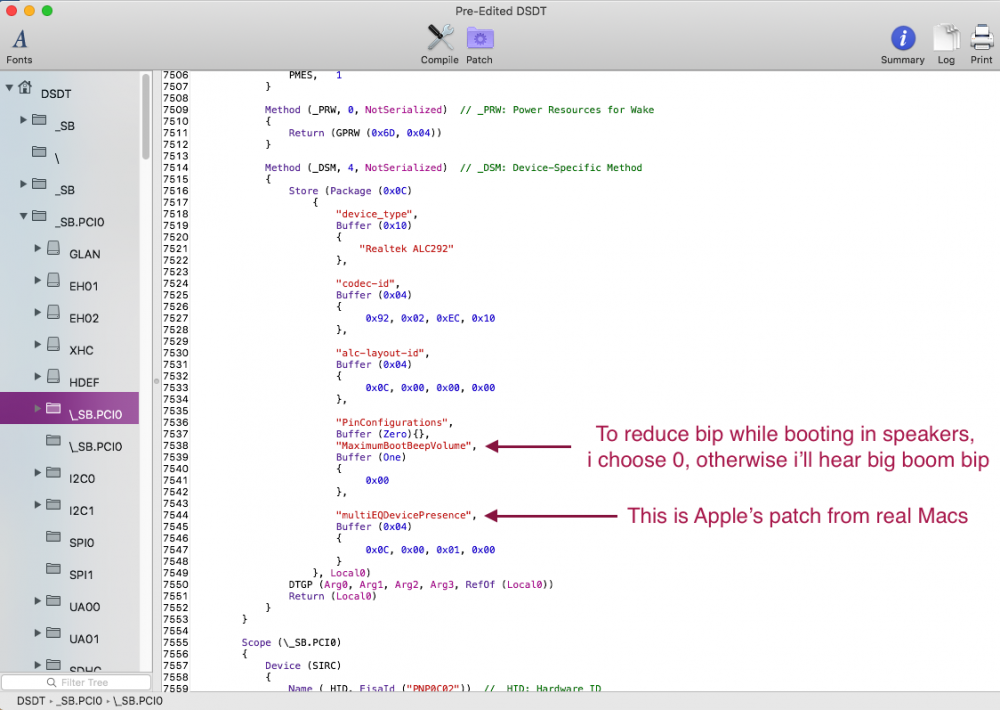Open the Log panel

pos(946,45)
